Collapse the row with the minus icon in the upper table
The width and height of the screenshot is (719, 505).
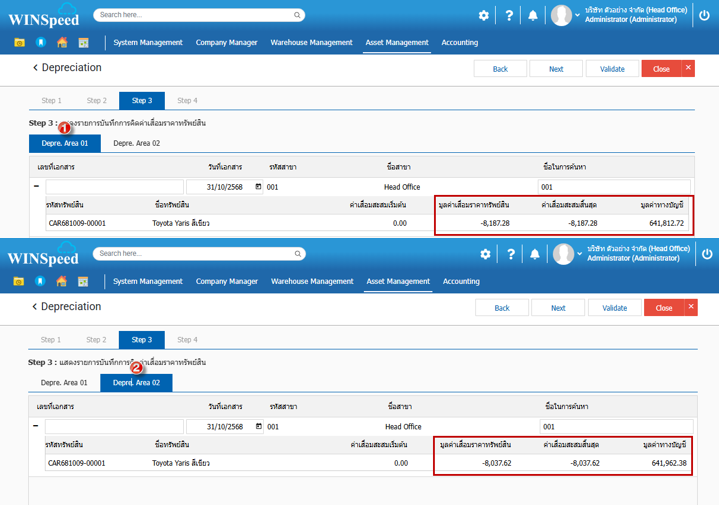point(37,187)
